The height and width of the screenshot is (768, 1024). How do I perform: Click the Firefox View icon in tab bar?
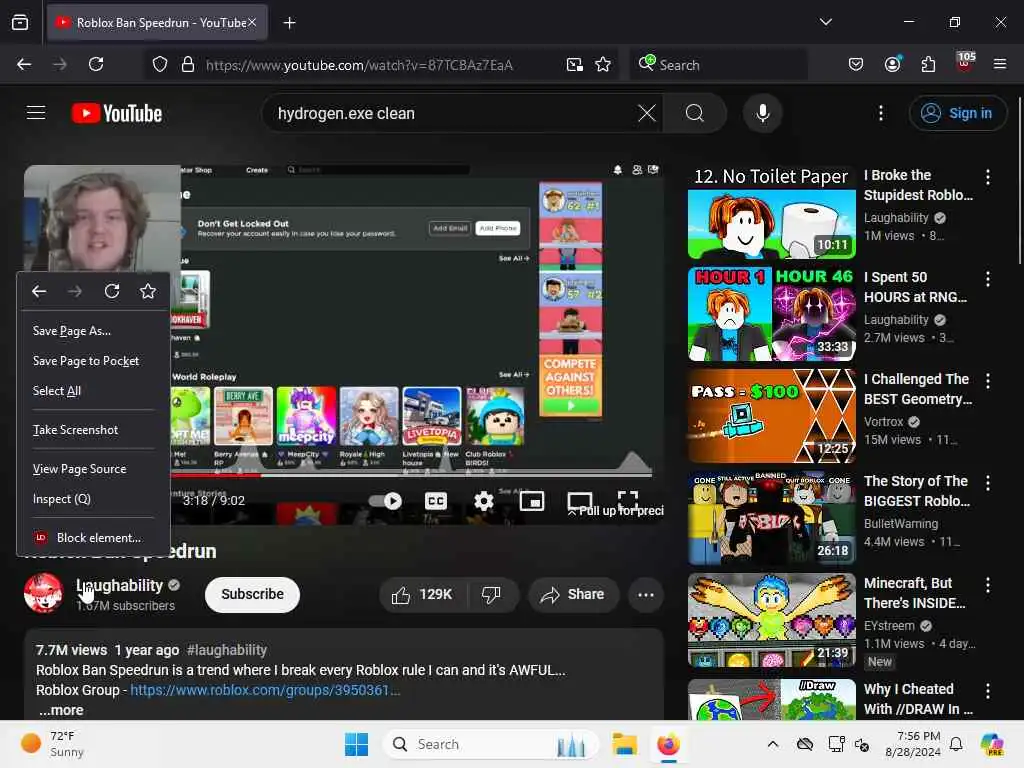20,22
